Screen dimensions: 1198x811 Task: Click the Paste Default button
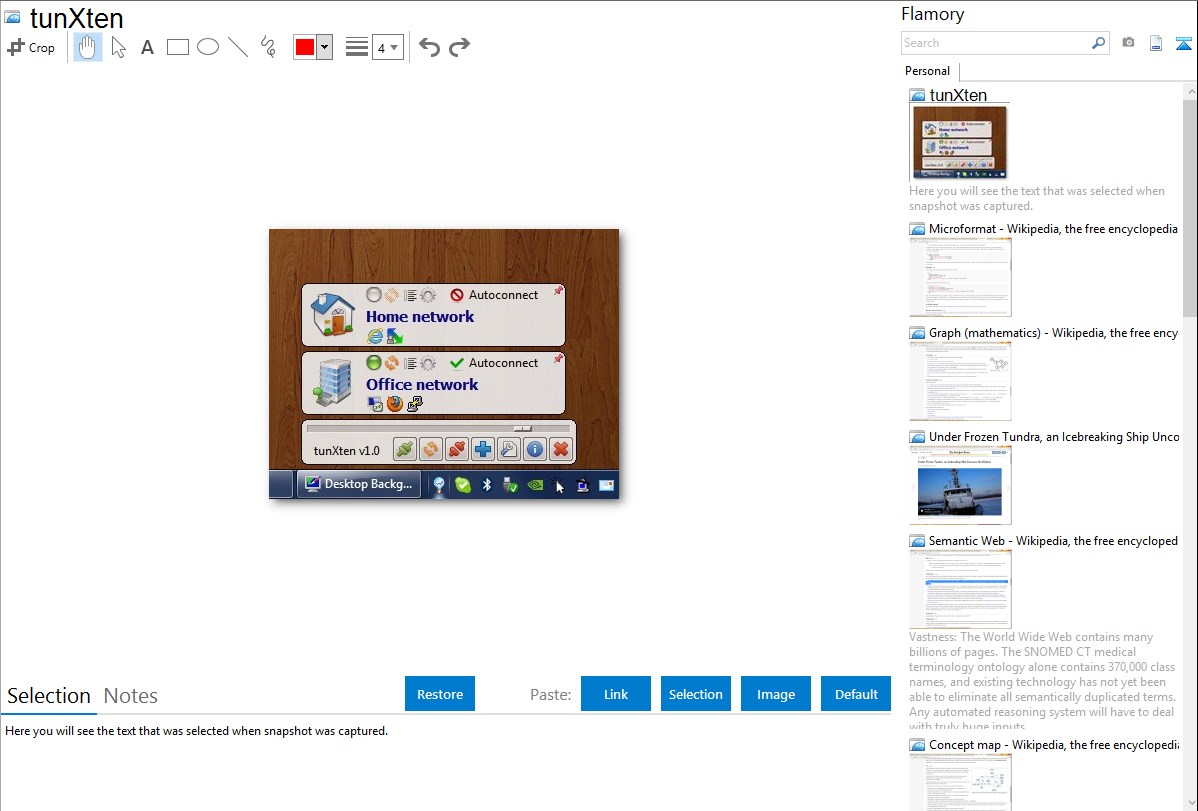[856, 694]
